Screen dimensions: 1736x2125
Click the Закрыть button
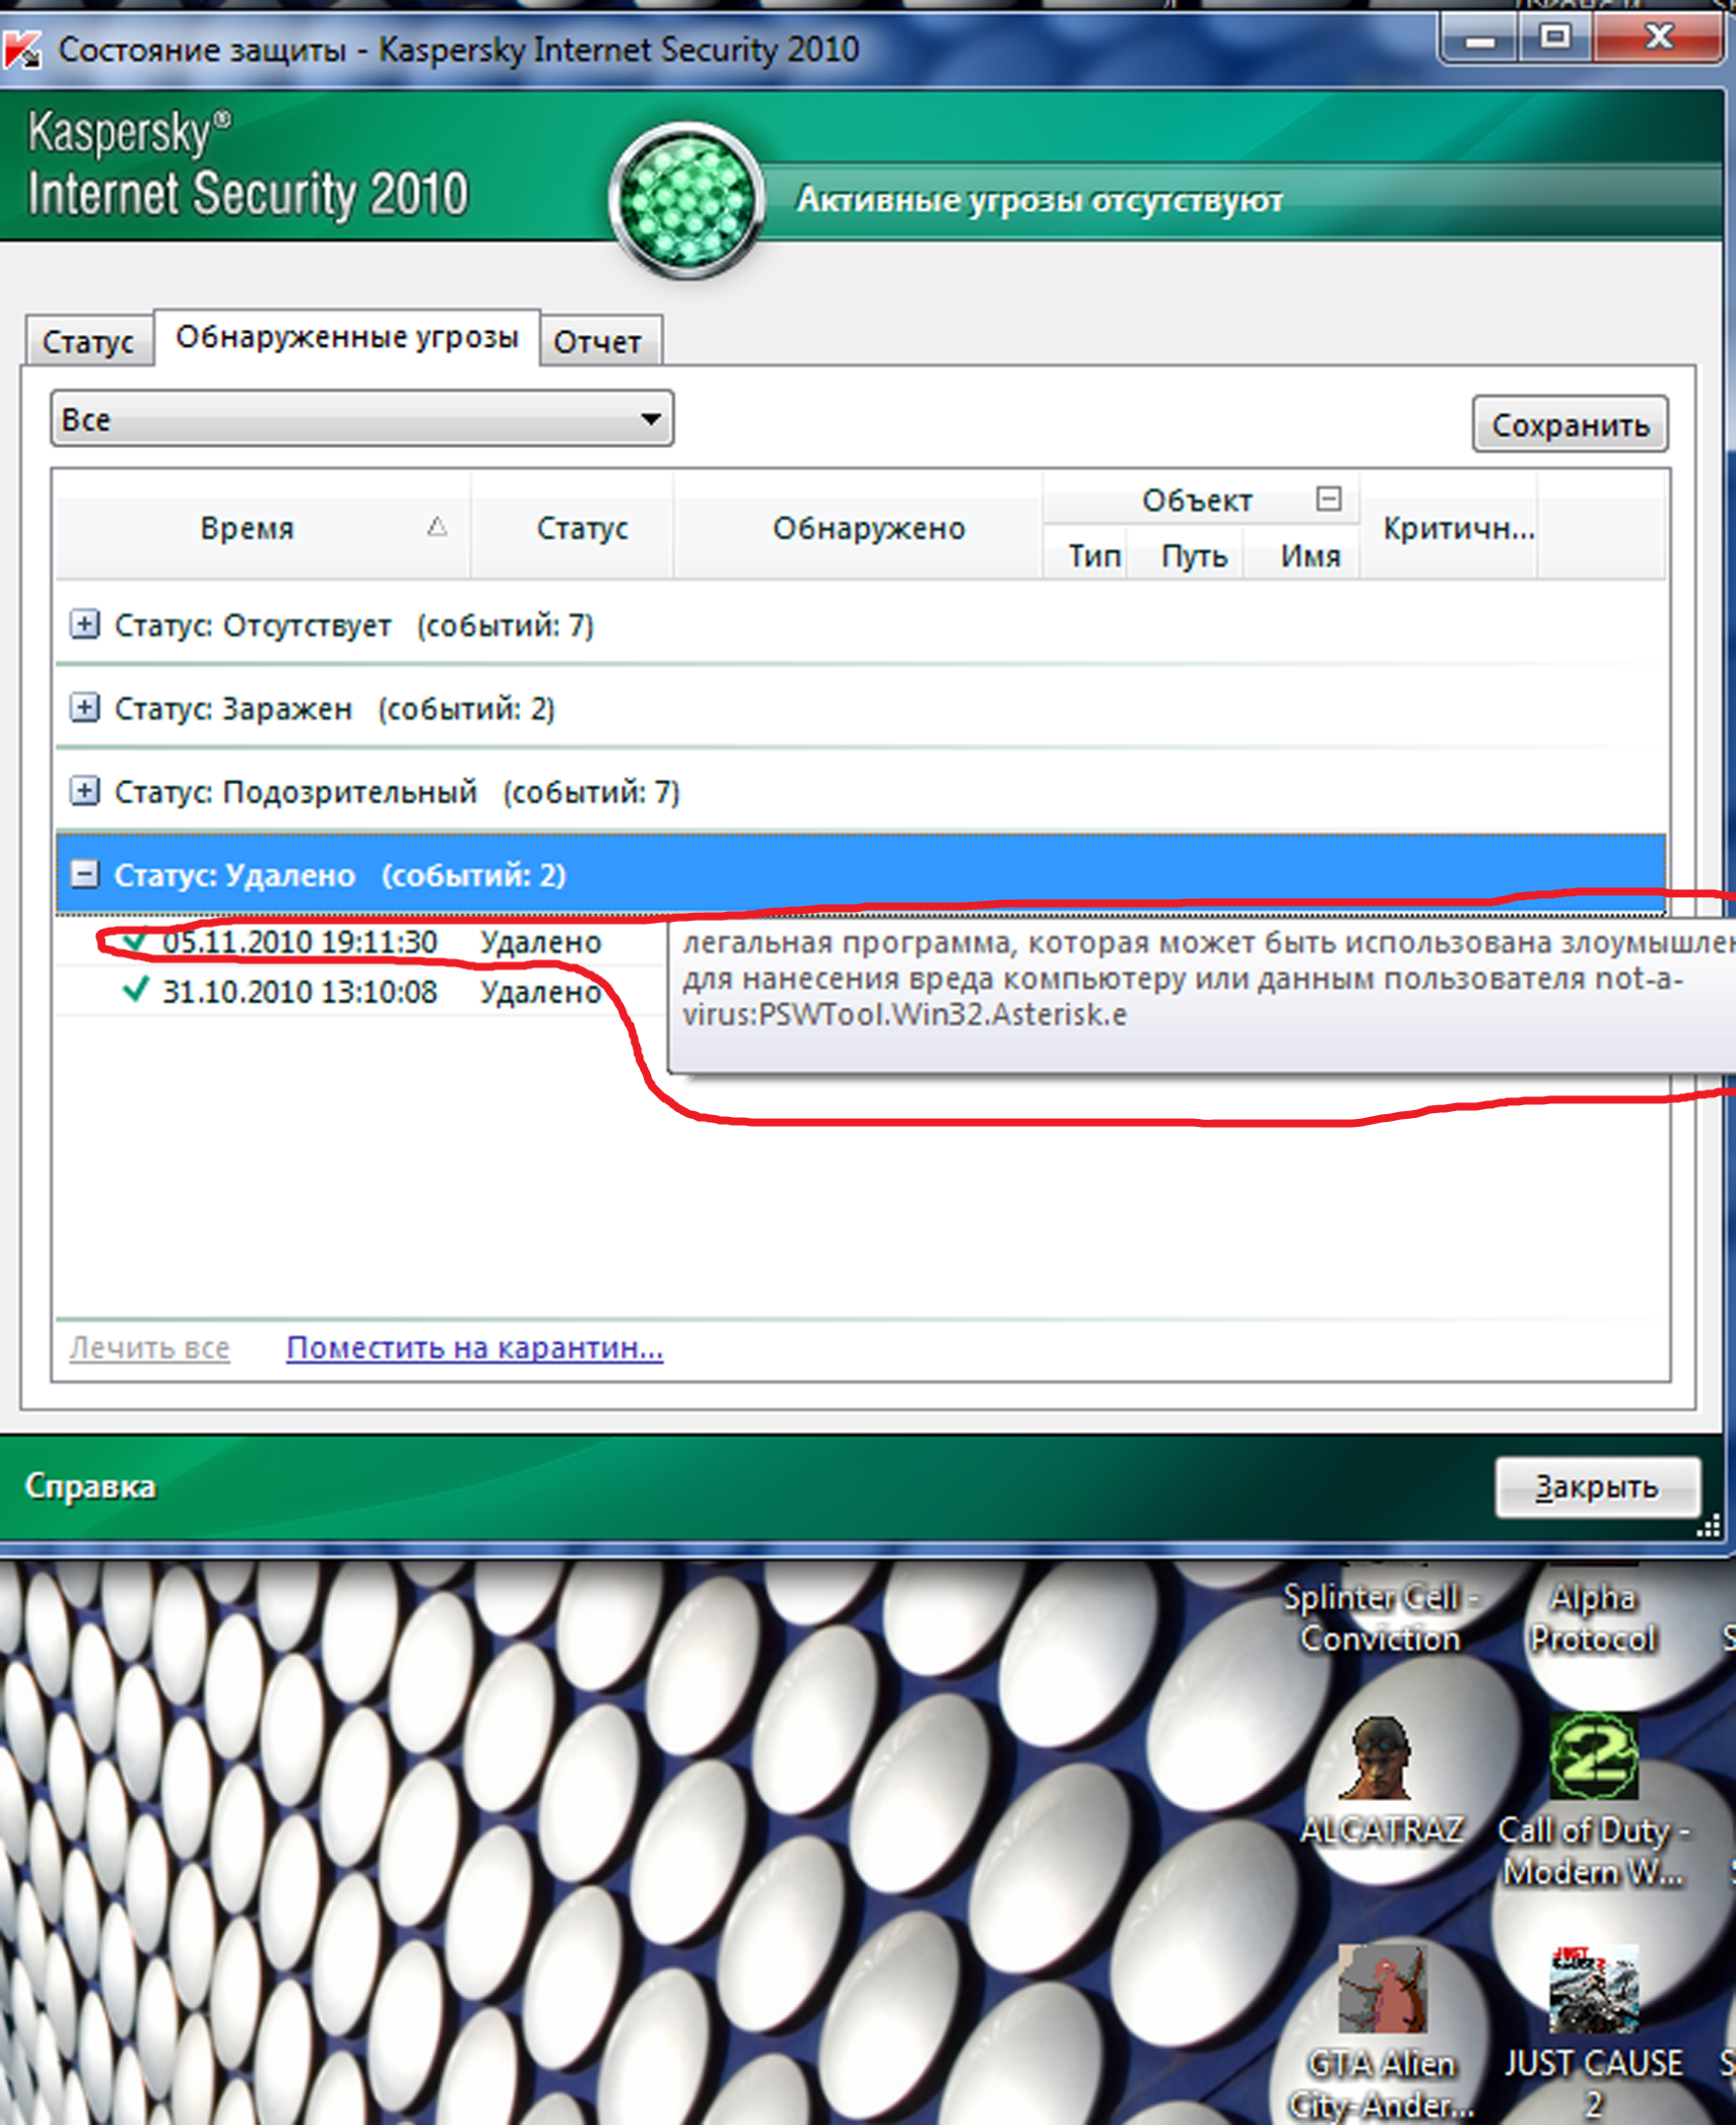[x=1597, y=1487]
